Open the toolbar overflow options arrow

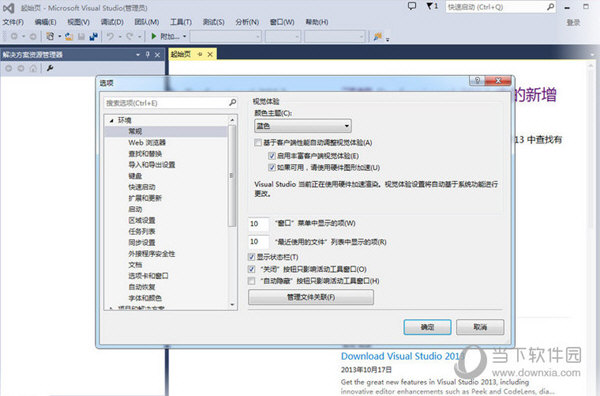387,39
